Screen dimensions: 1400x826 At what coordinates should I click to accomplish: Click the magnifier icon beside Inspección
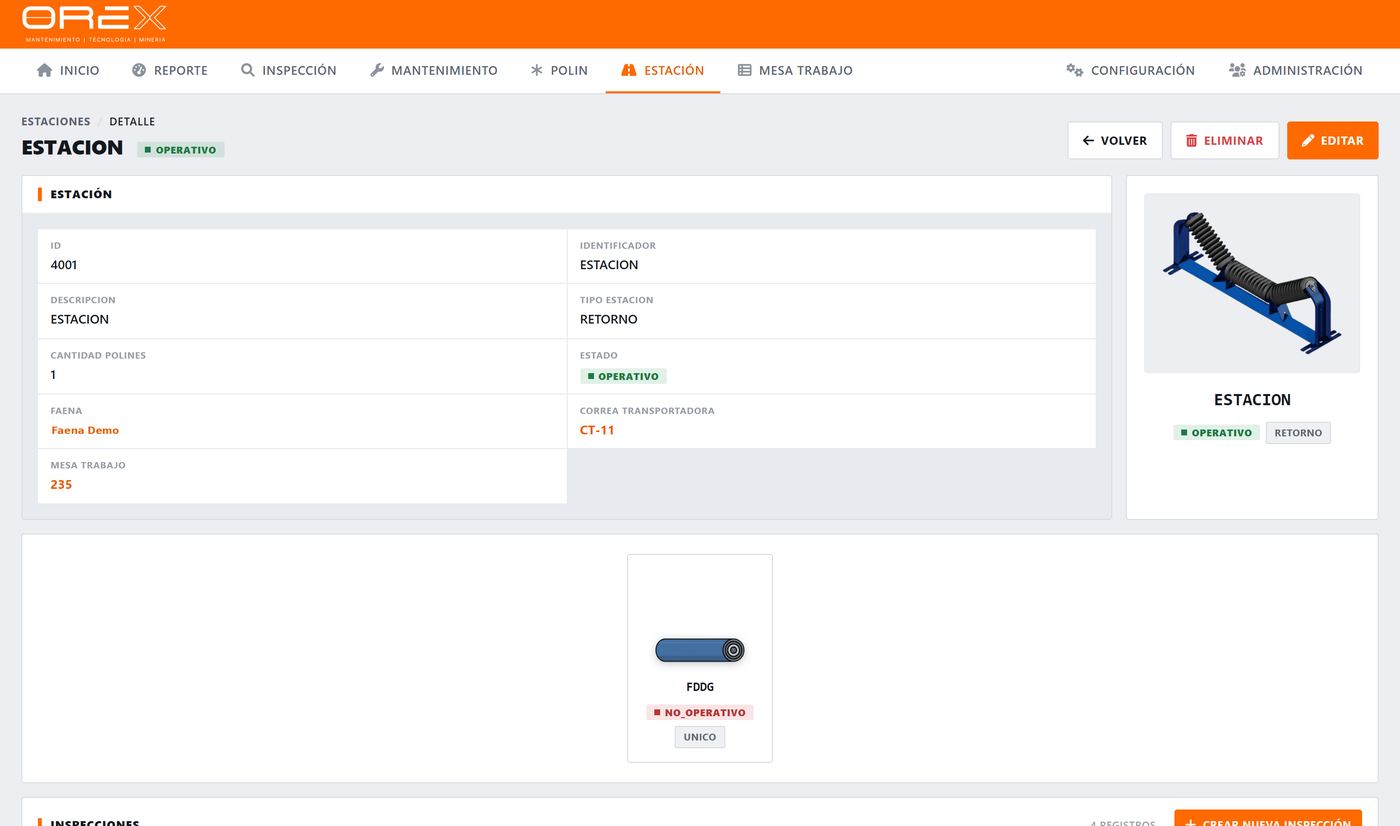coord(248,70)
